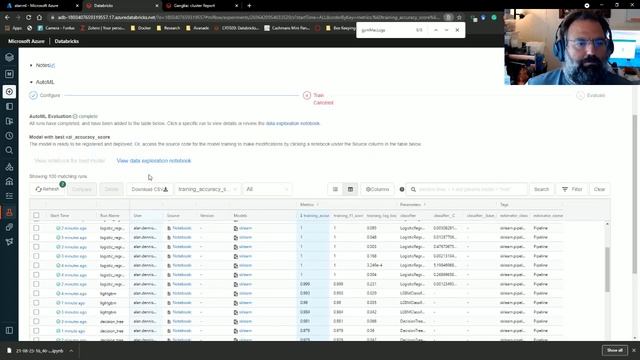Collapse the AutoML section
640x360 pixels.
point(31,82)
